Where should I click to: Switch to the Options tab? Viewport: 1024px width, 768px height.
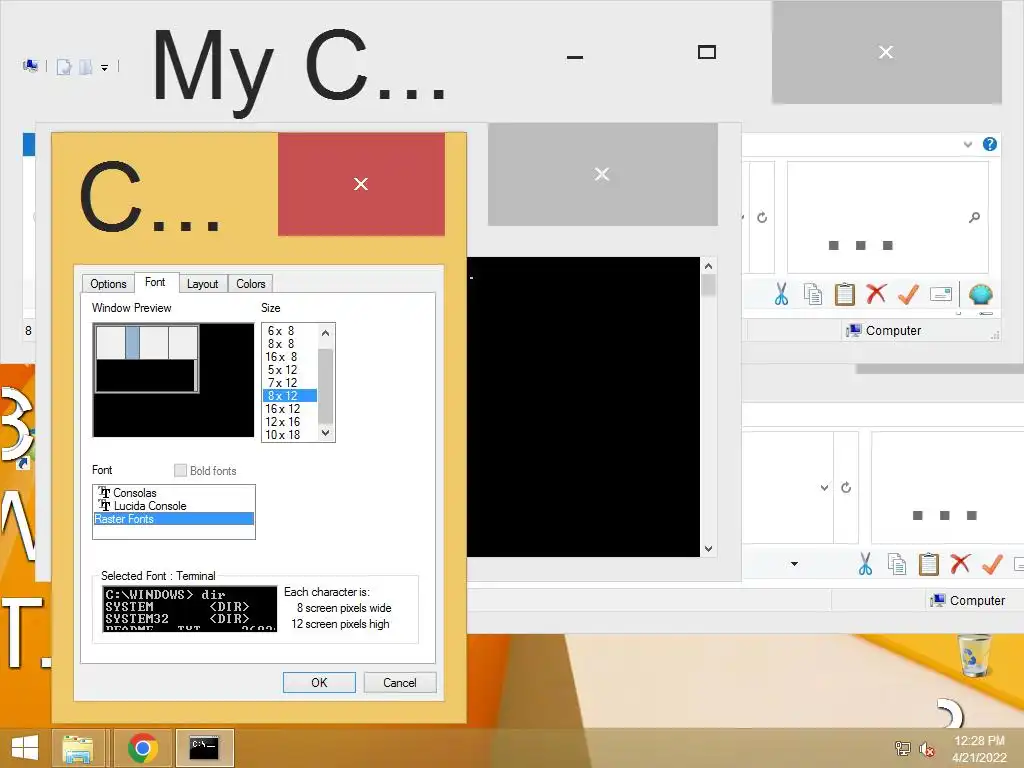[108, 284]
